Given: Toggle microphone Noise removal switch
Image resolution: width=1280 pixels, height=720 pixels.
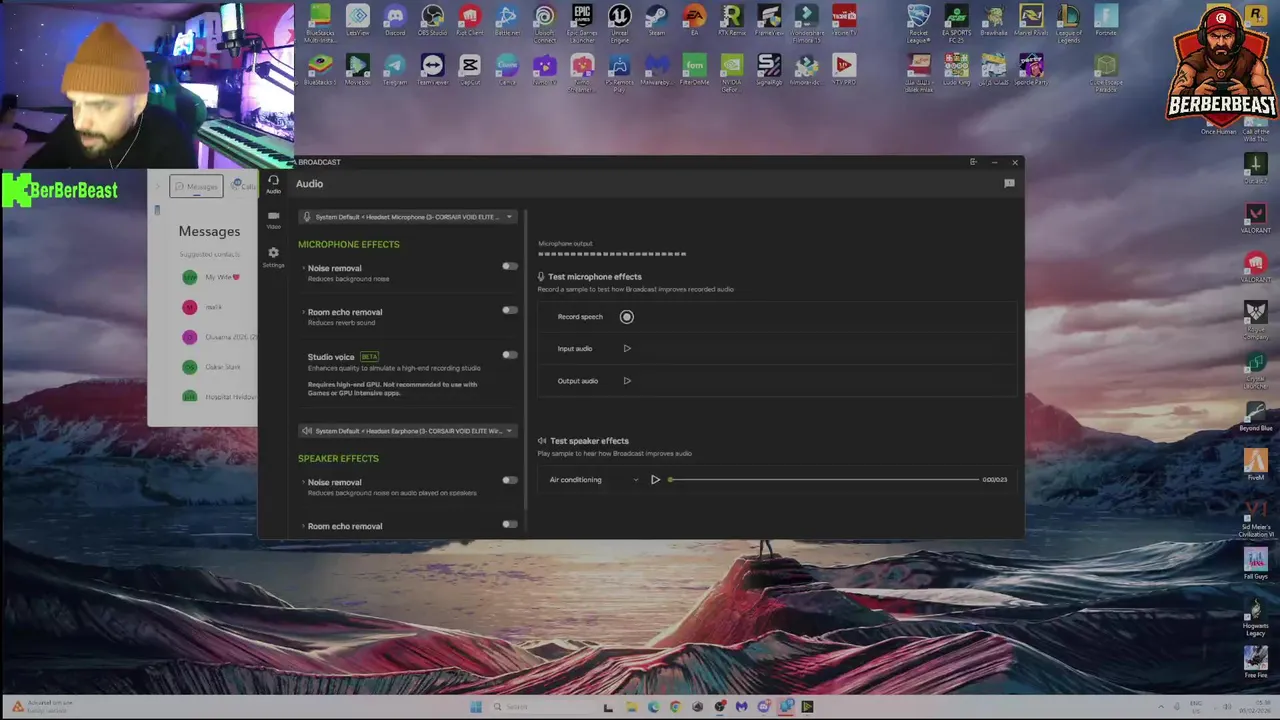Looking at the screenshot, I should (510, 266).
